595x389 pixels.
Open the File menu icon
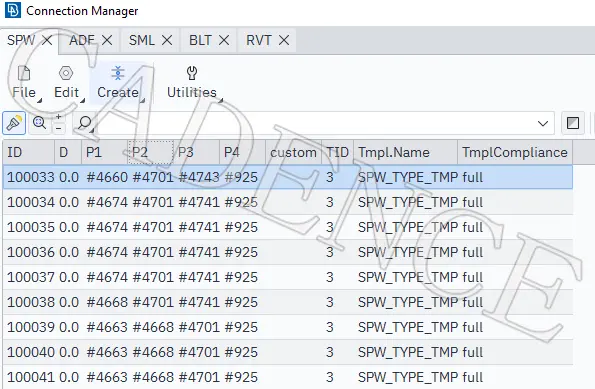(24, 73)
